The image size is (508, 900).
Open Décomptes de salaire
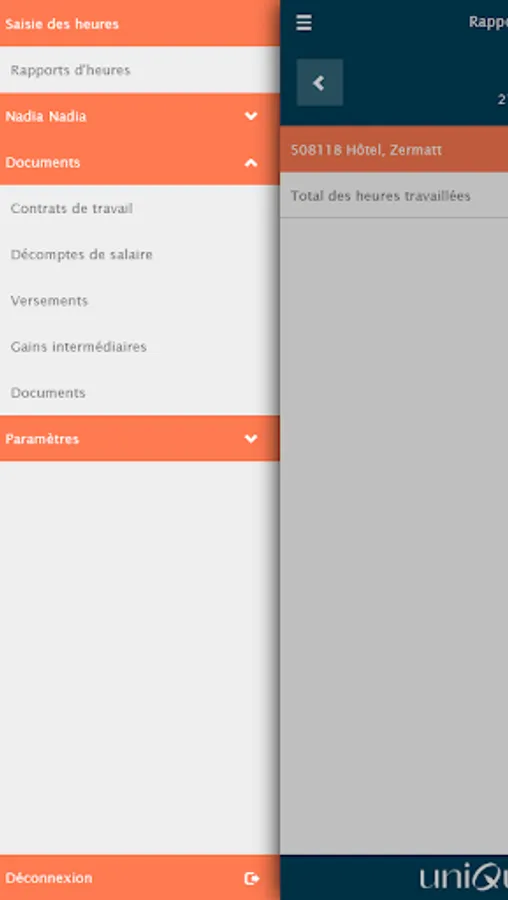click(139, 254)
